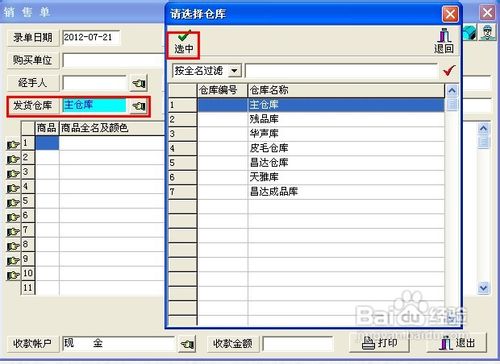The width and height of the screenshot is (500, 364).
Task: Click the hand pointer icon for row 1
Action: pyautogui.click(x=13, y=145)
